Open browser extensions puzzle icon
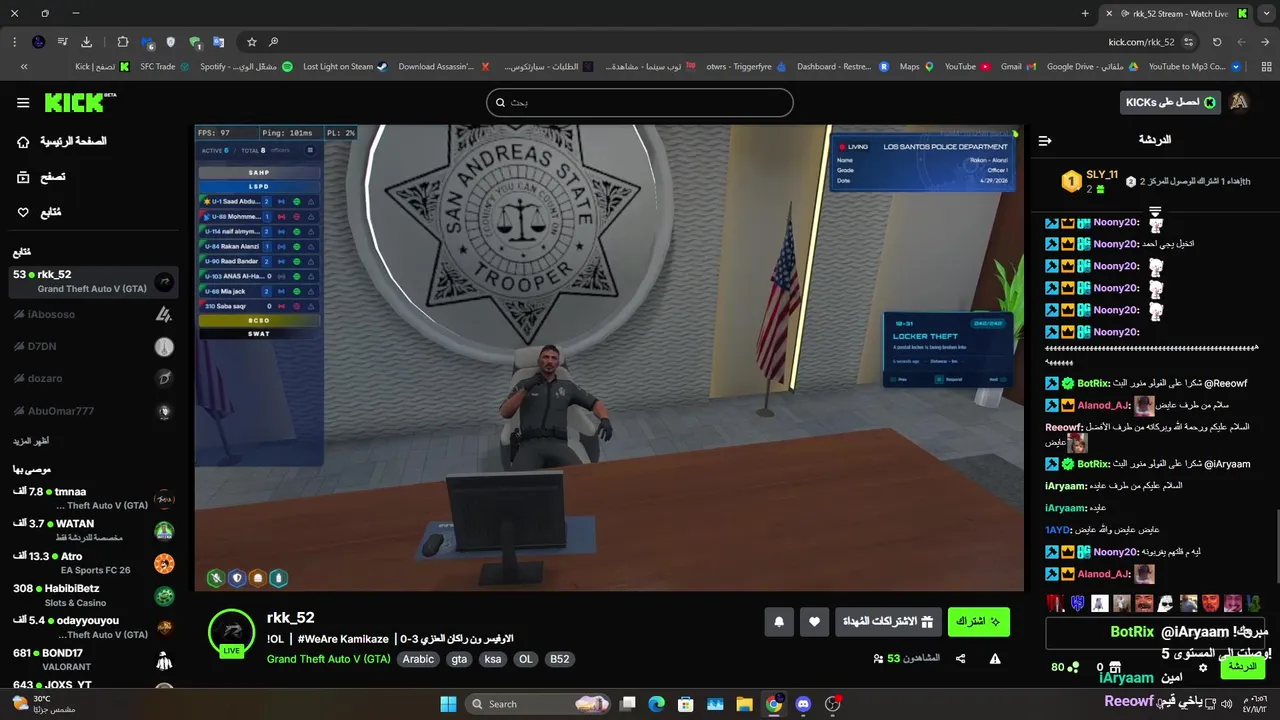The height and width of the screenshot is (720, 1280). [123, 42]
